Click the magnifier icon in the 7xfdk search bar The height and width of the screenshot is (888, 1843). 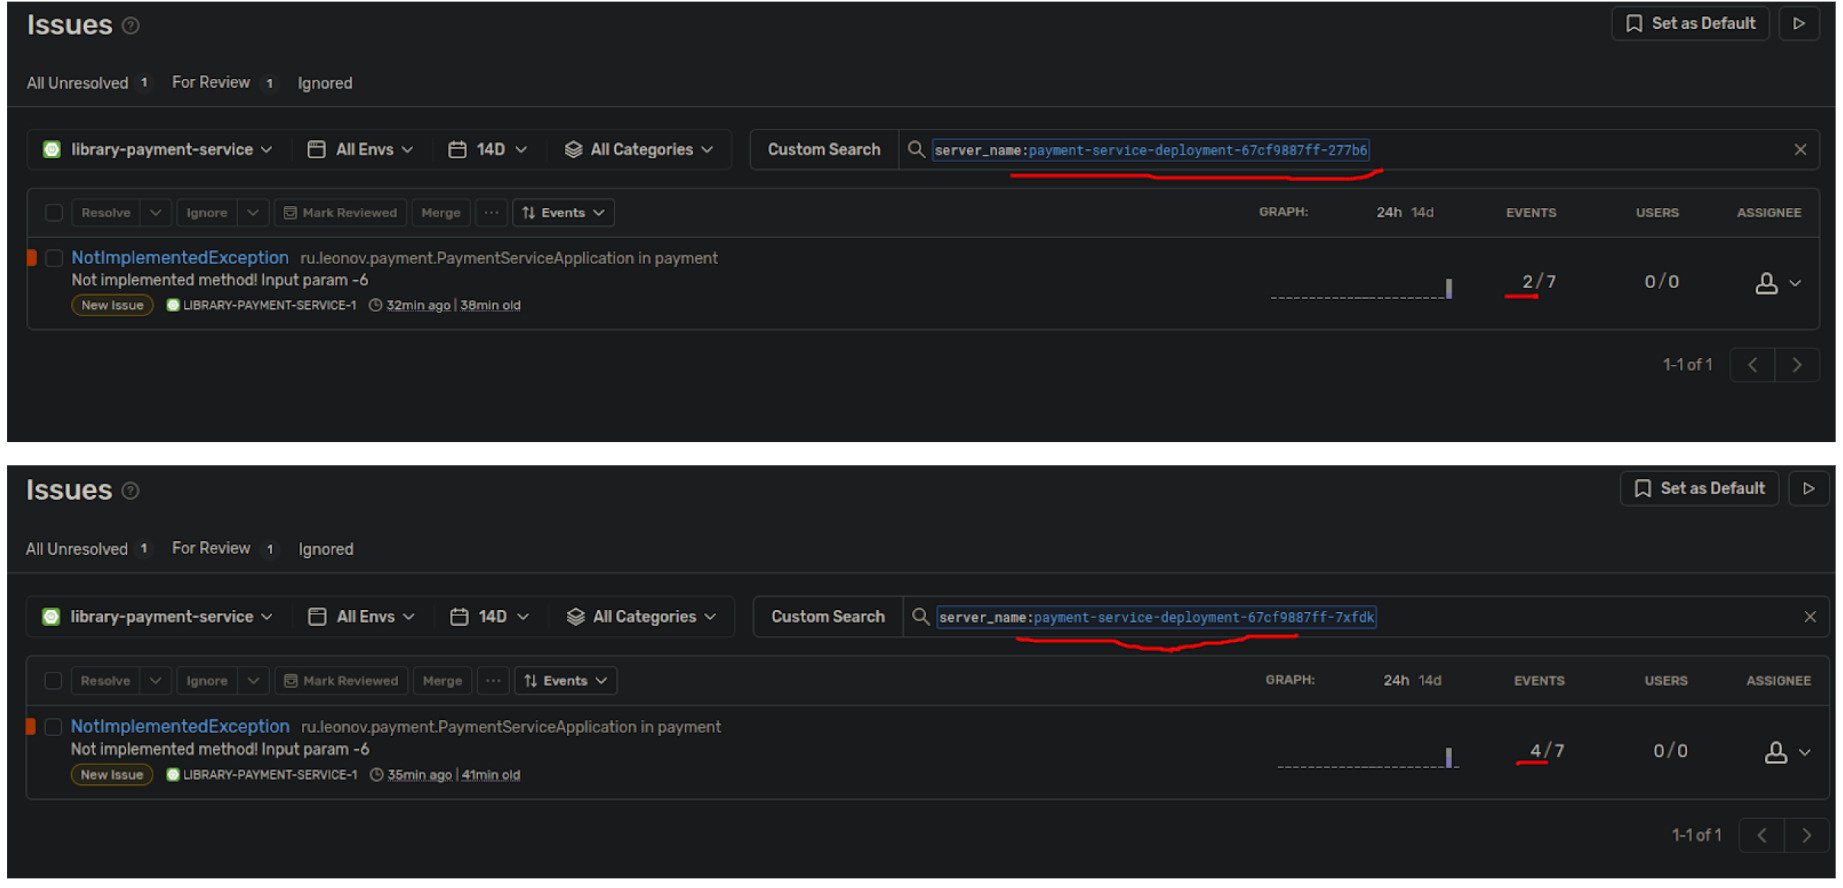tap(921, 617)
